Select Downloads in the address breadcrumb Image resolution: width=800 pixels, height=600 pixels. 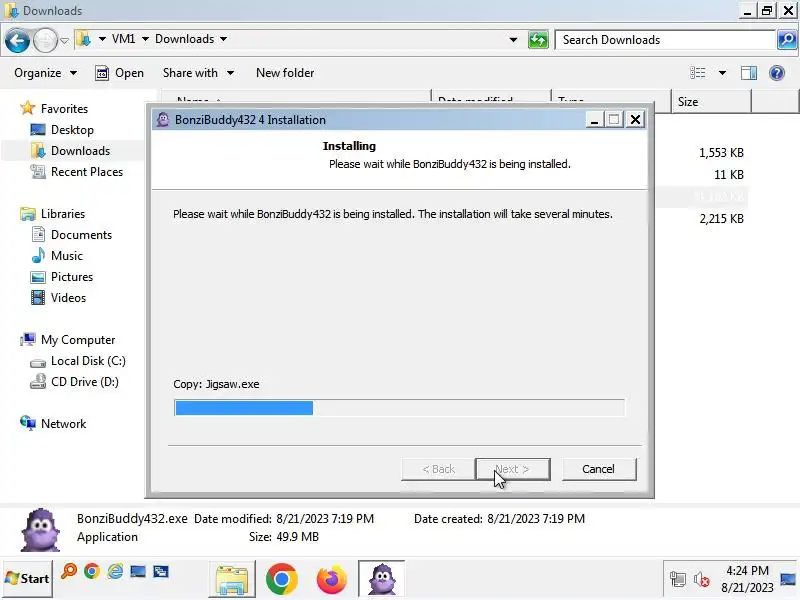pos(184,39)
